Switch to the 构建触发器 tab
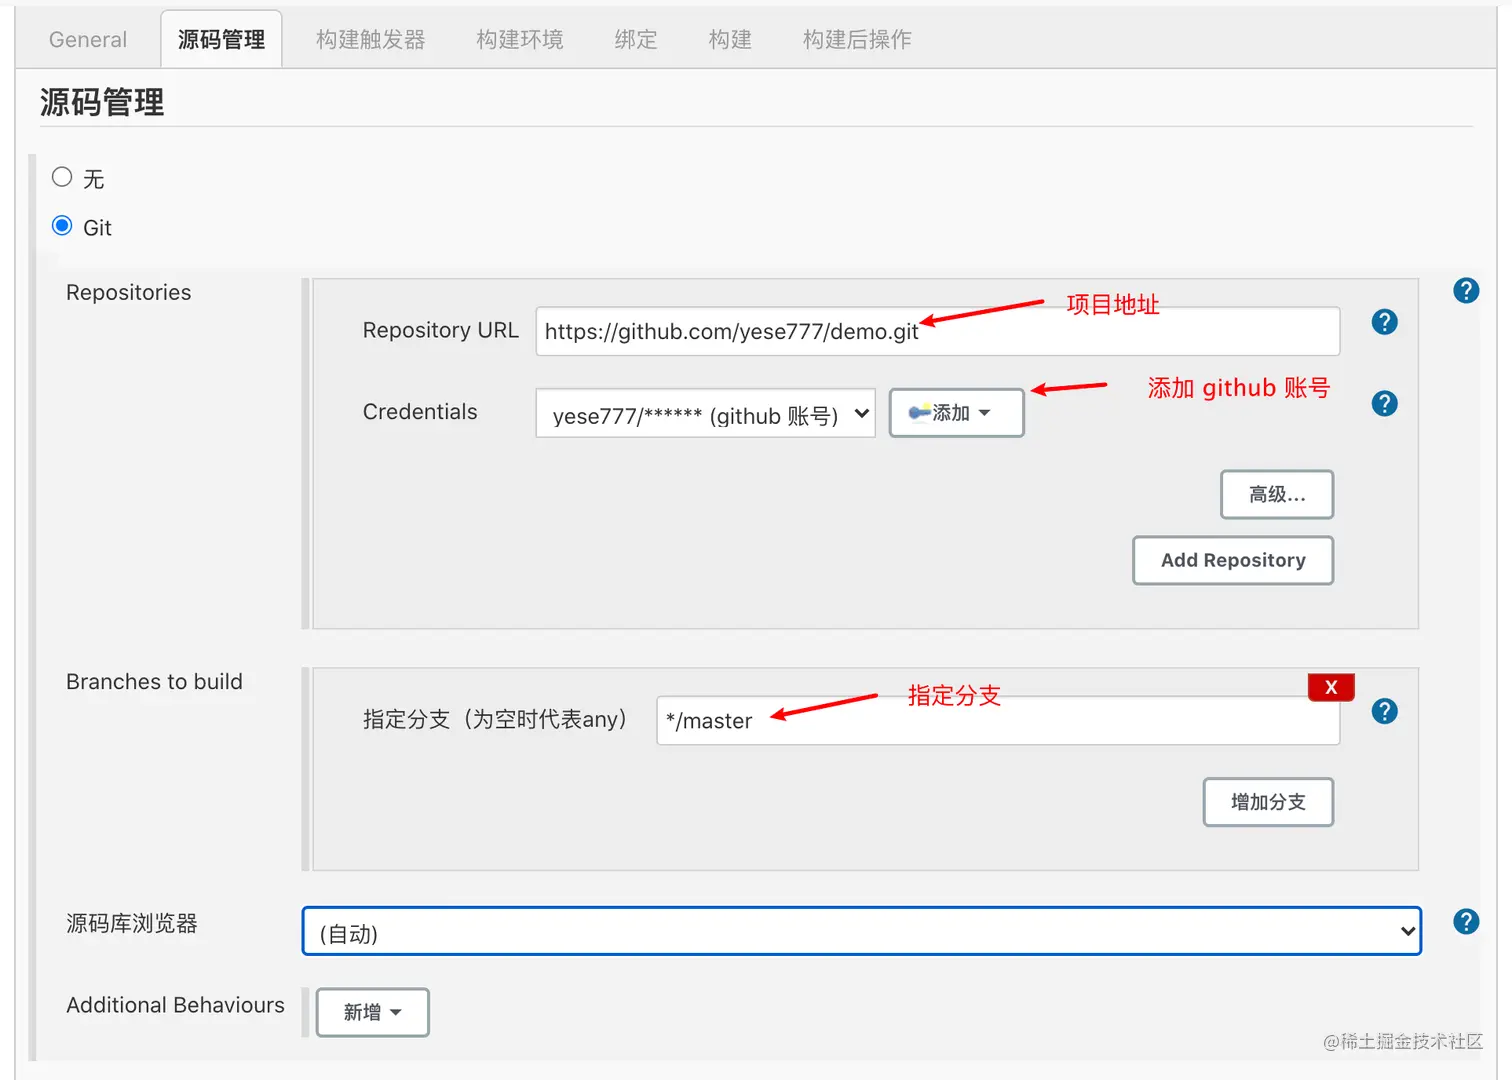 [371, 40]
